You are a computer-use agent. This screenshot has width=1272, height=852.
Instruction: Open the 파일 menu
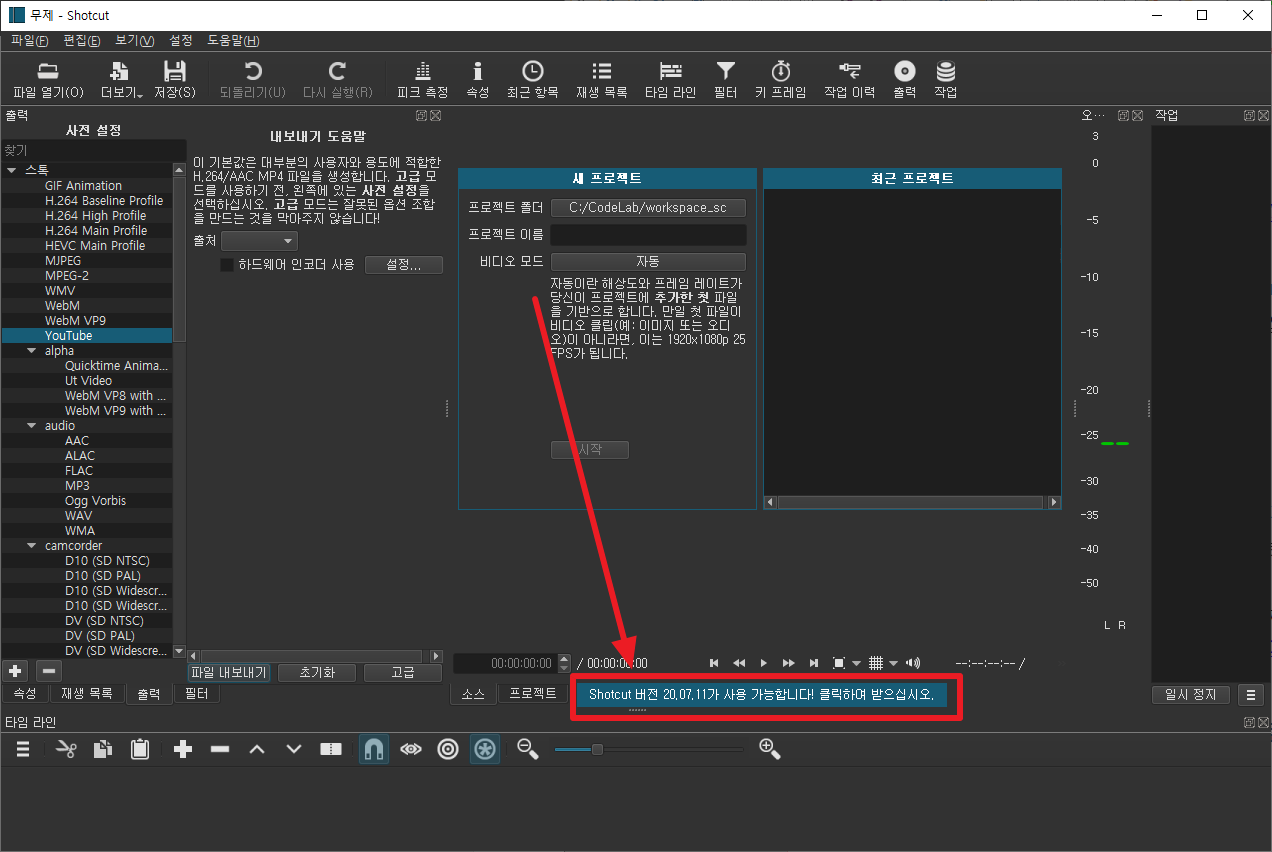29,41
